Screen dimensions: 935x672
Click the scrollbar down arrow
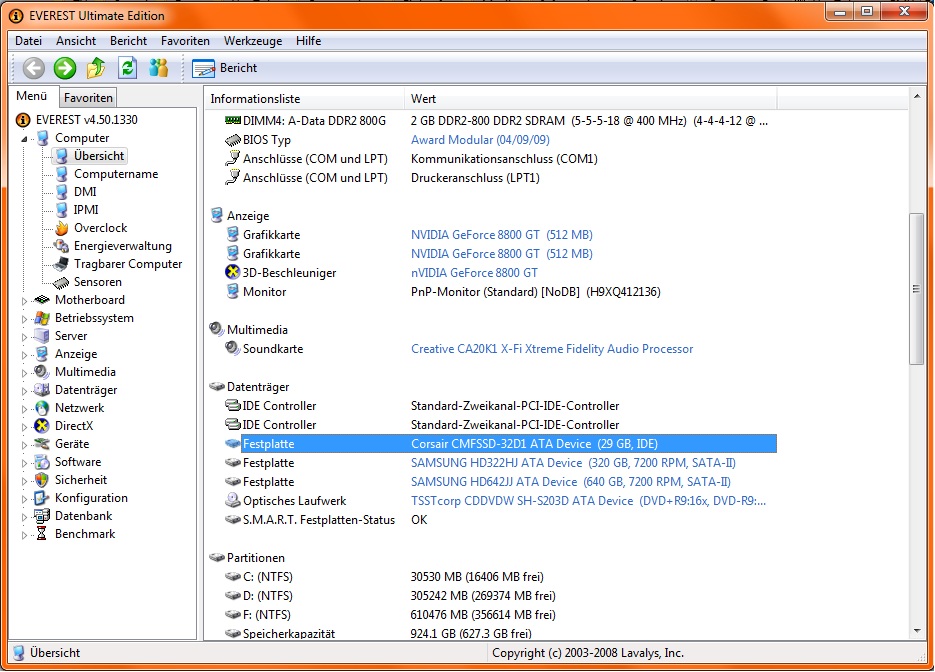(x=917, y=631)
